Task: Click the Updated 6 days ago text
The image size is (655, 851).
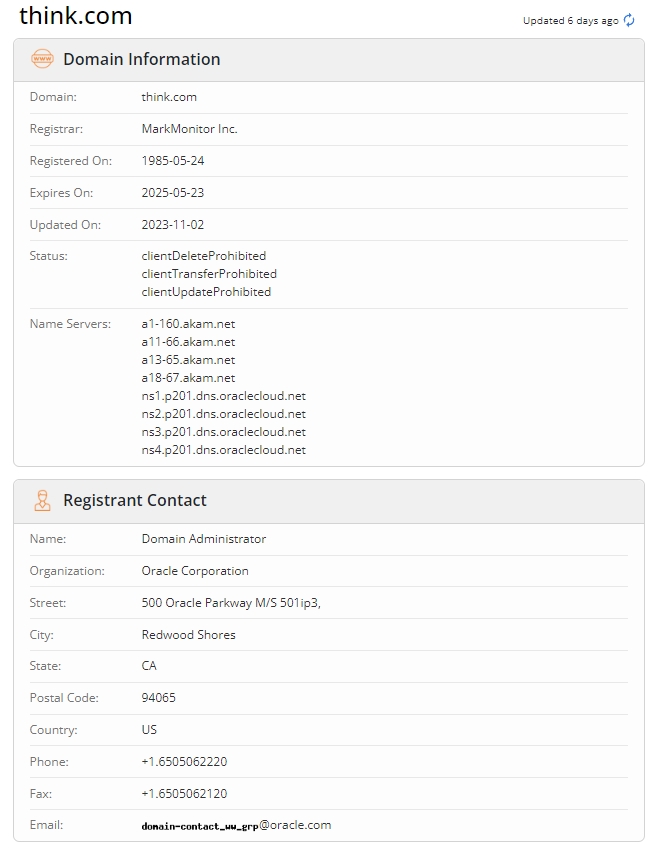Action: [570, 21]
